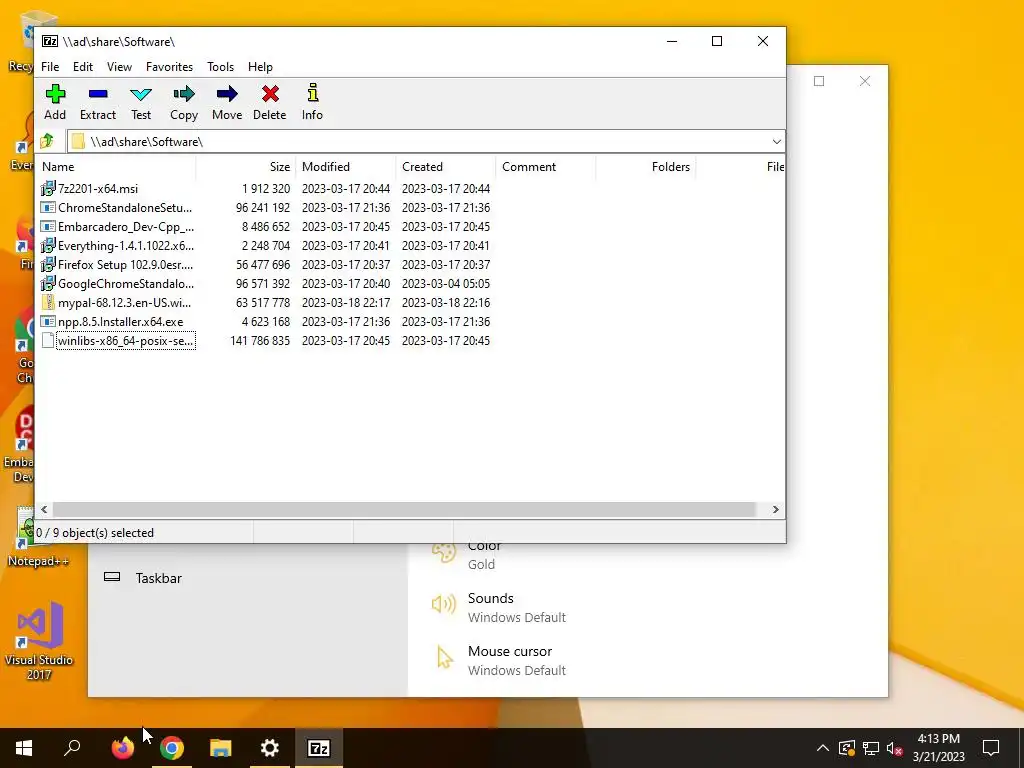Open the Help menu
Viewport: 1024px width, 768px height.
(260, 67)
